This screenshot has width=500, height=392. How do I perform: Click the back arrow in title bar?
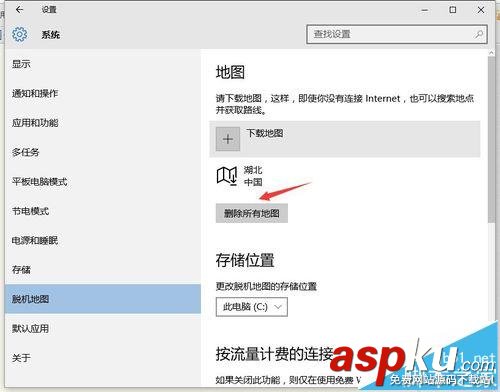click(19, 10)
